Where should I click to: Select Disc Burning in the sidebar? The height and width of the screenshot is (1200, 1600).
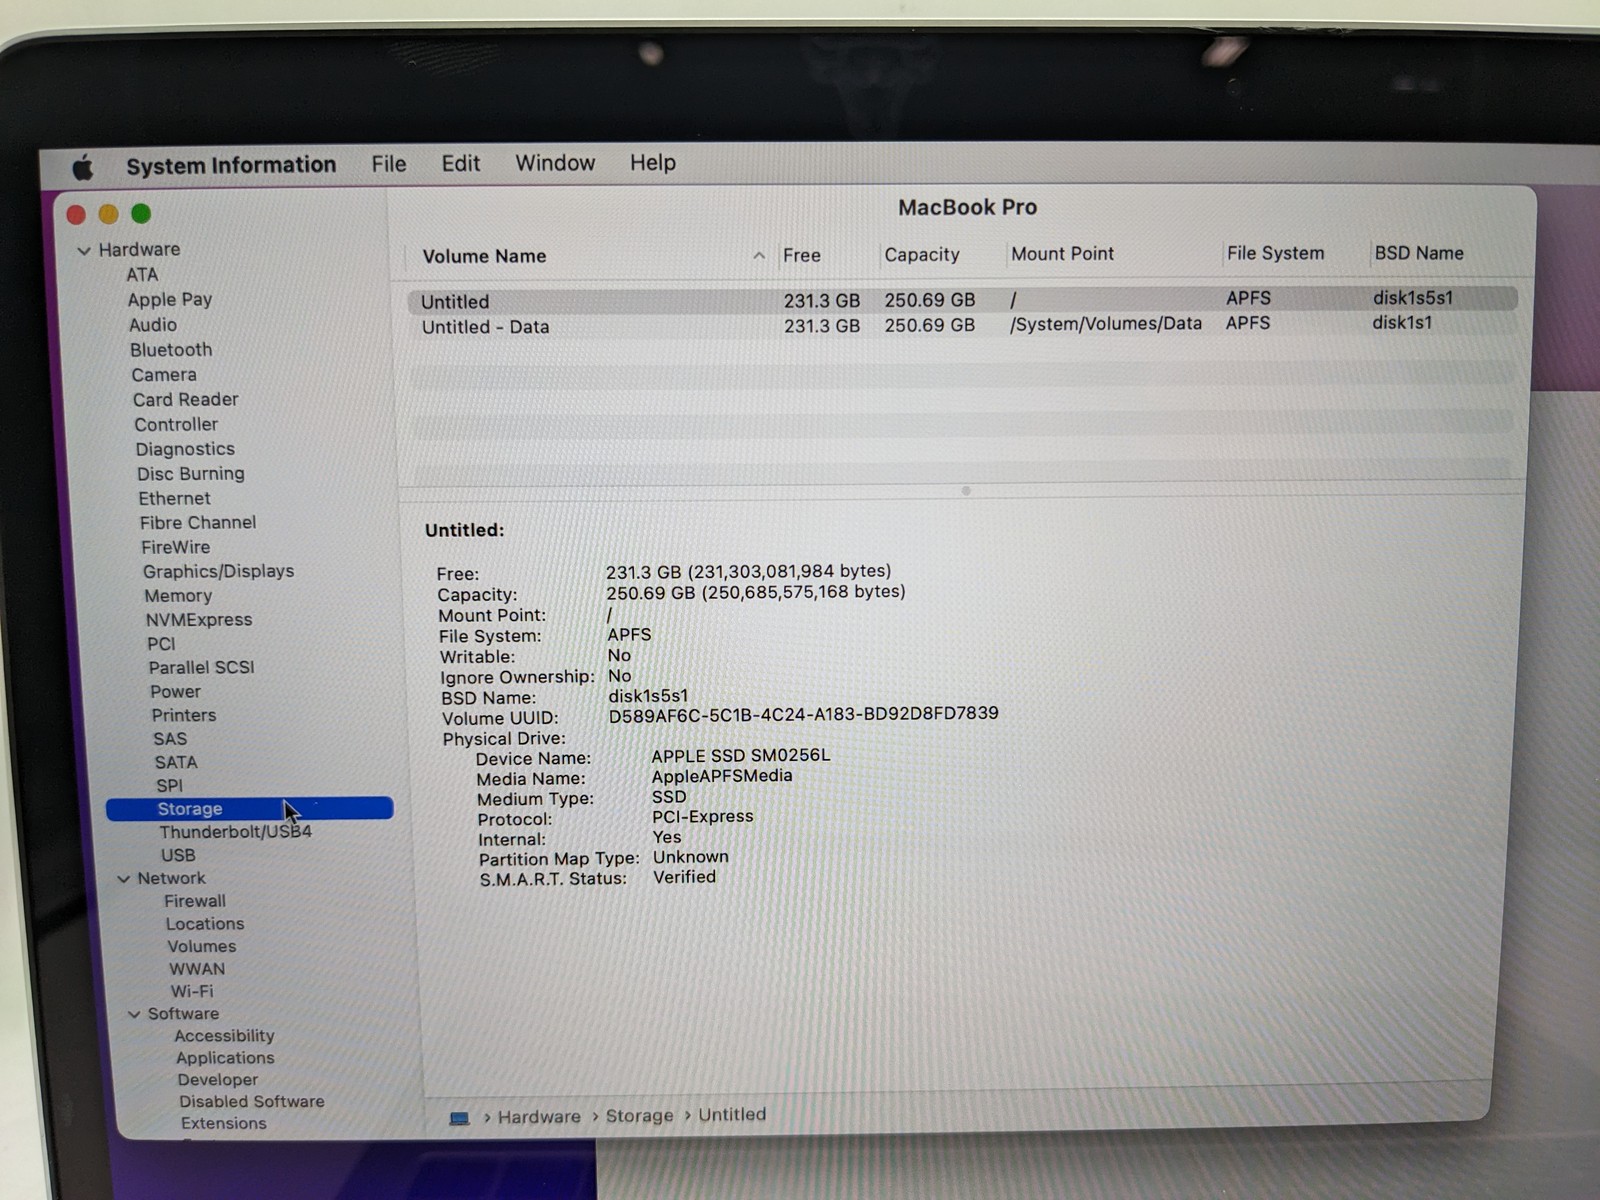(191, 473)
